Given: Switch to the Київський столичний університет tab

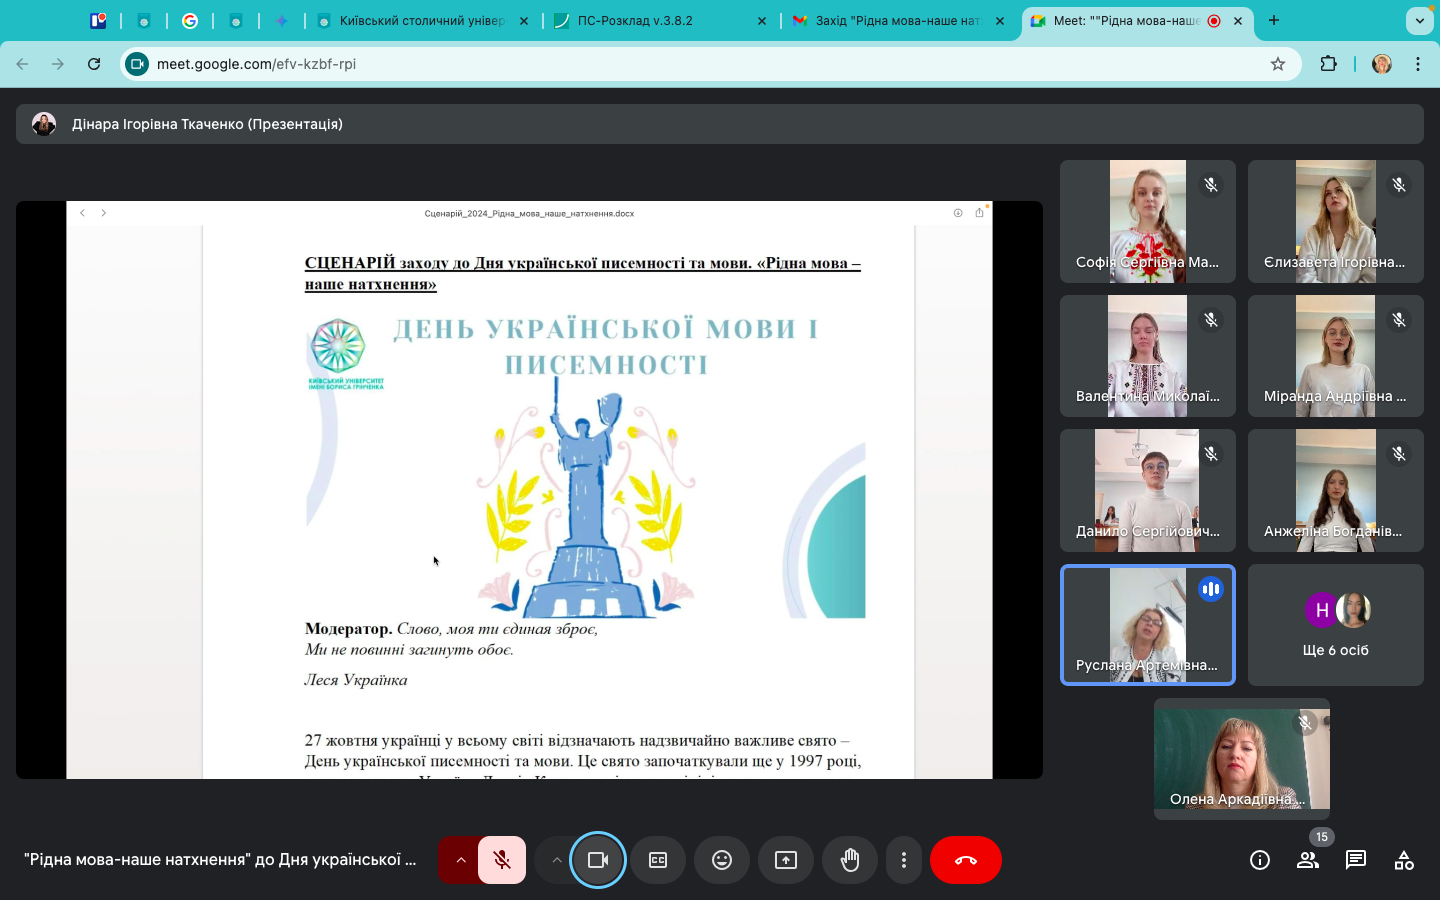Looking at the screenshot, I should (x=420, y=20).
